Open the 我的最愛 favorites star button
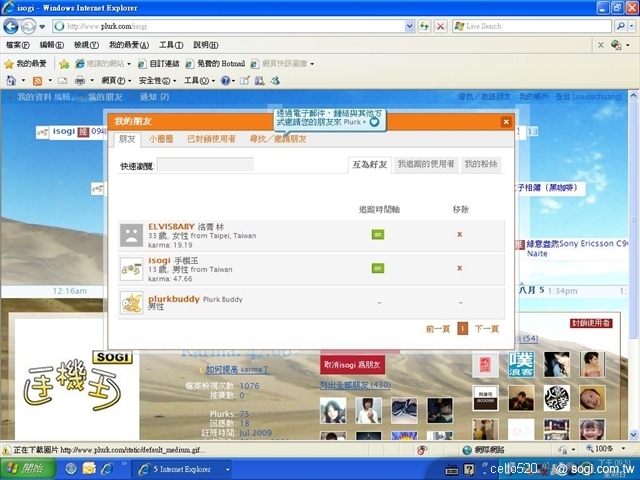This screenshot has width=640, height=480. [x=25, y=64]
